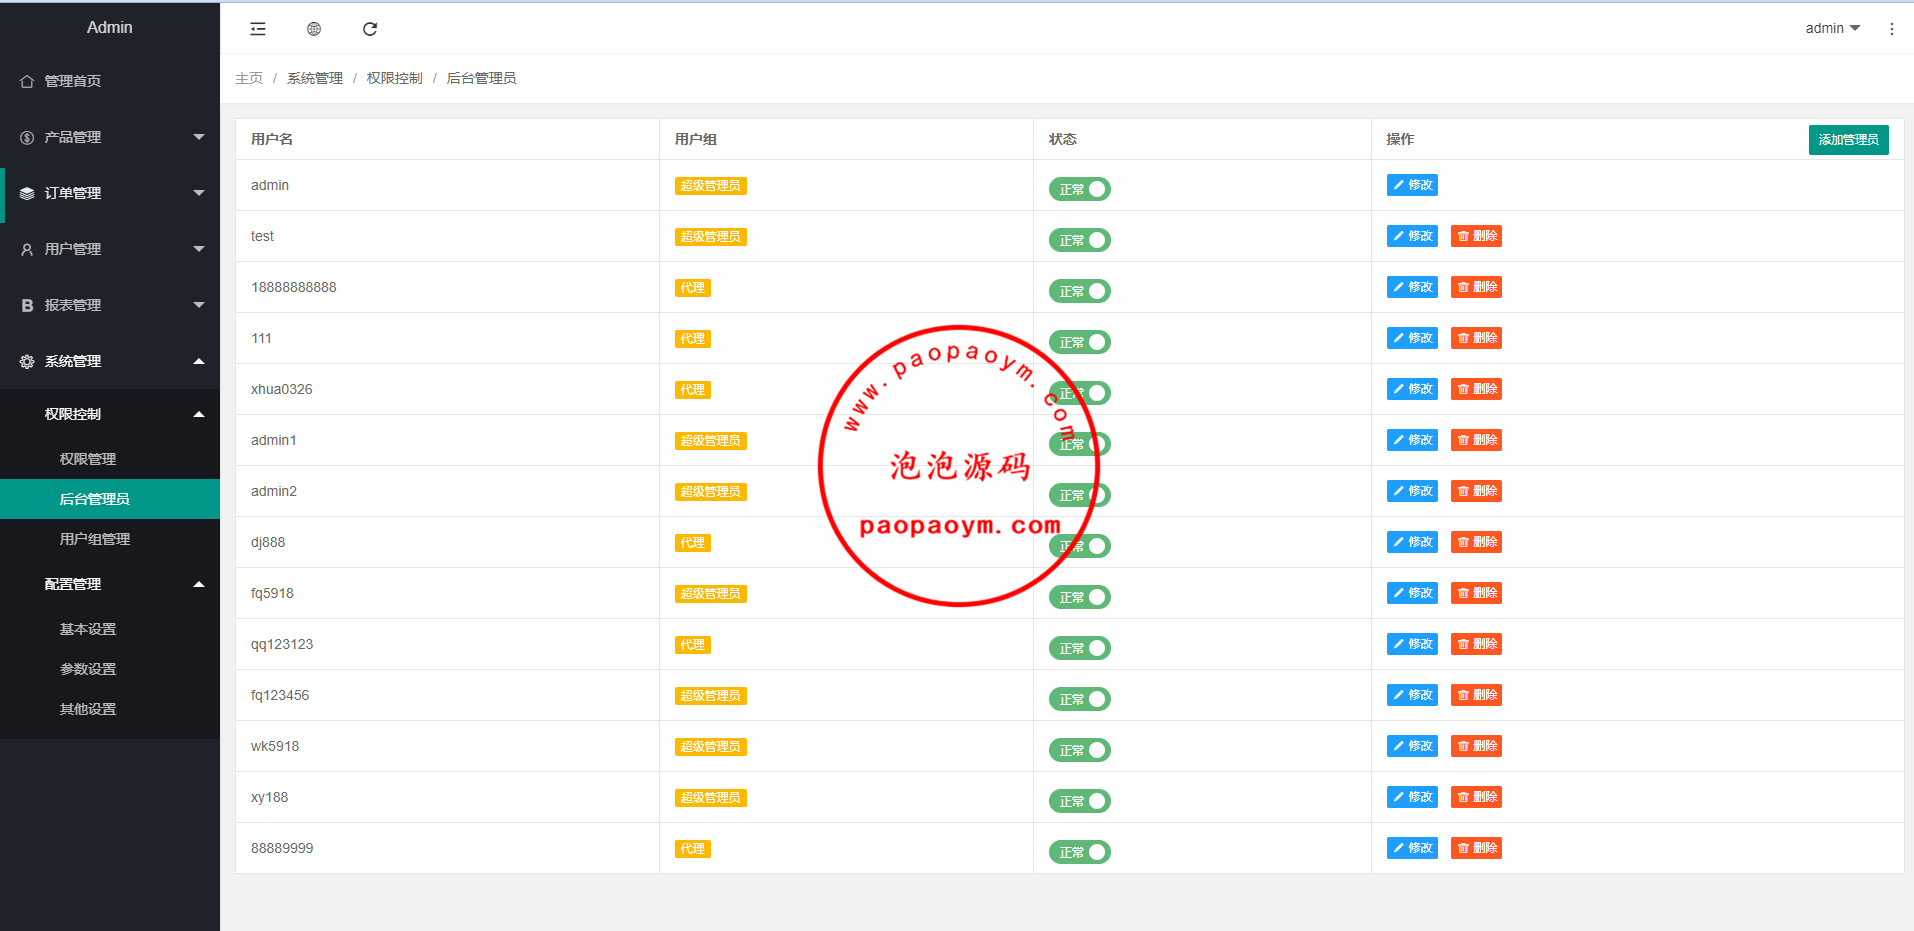The height and width of the screenshot is (931, 1914).
Task: Click the globe icon in the top bar
Action: (314, 29)
